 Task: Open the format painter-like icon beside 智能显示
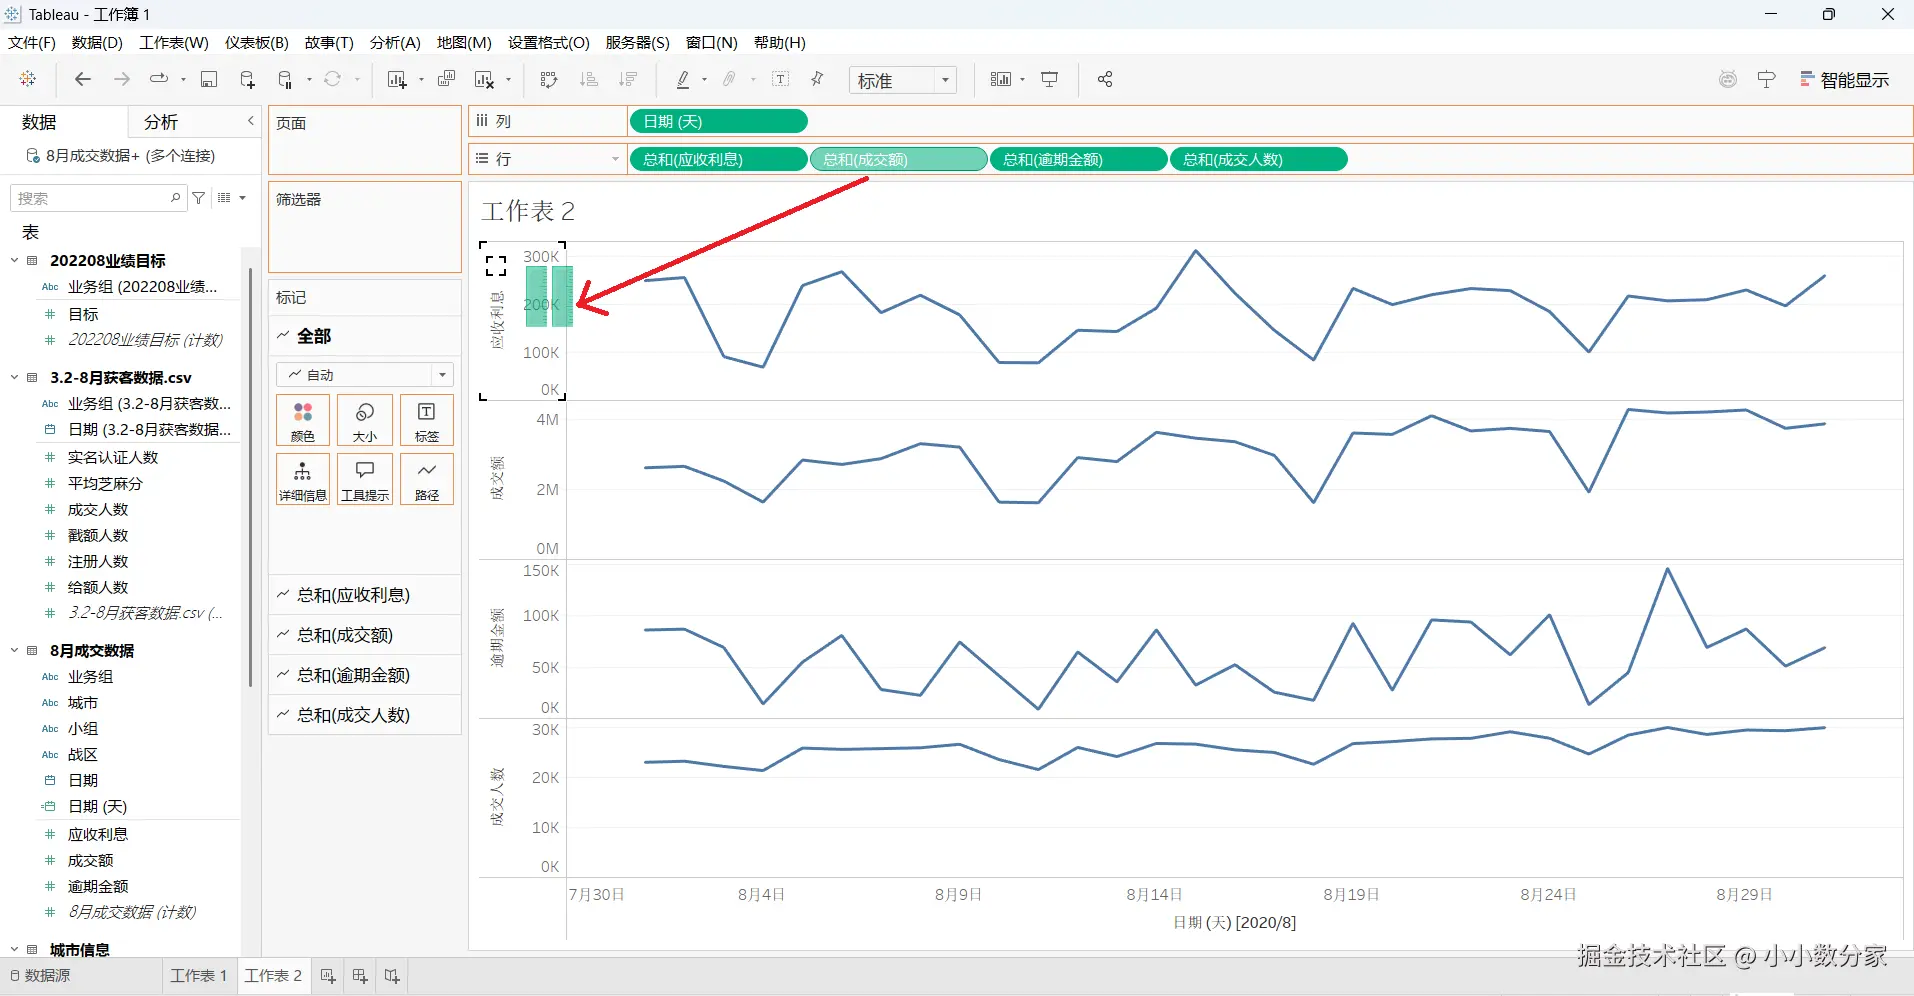click(1767, 79)
